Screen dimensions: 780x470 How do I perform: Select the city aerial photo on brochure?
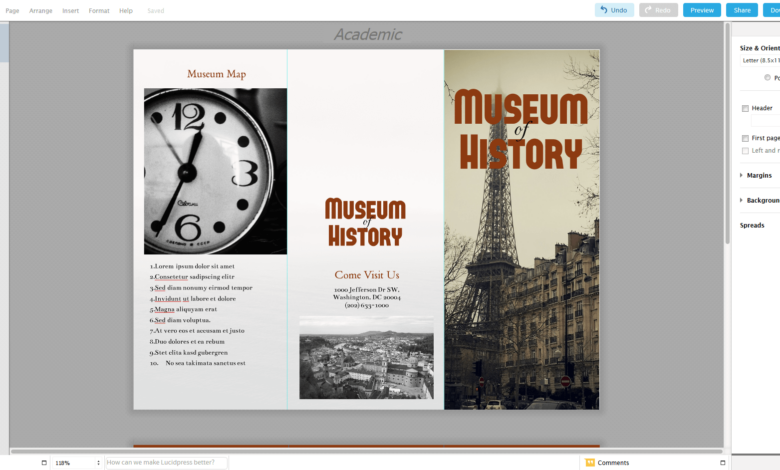366,357
